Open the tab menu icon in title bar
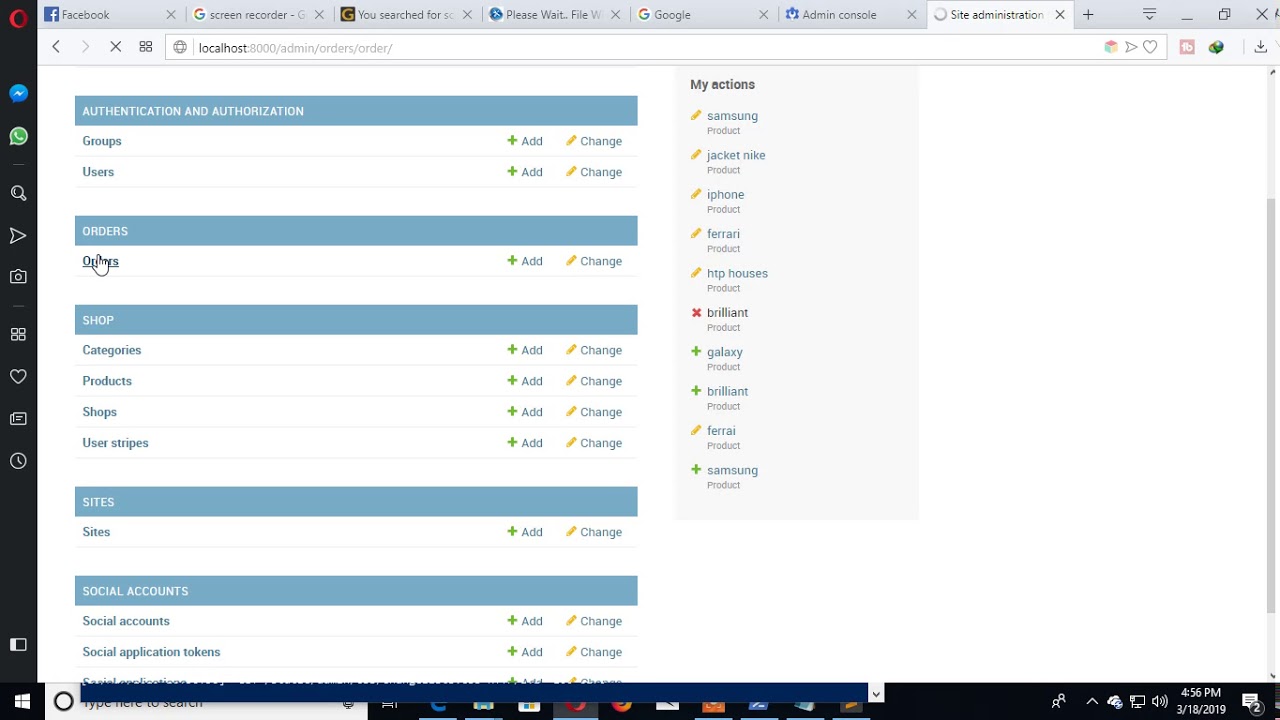 point(1149,15)
